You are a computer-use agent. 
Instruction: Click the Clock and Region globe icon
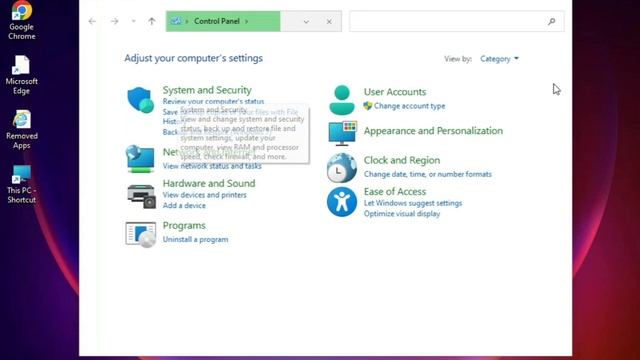(342, 168)
